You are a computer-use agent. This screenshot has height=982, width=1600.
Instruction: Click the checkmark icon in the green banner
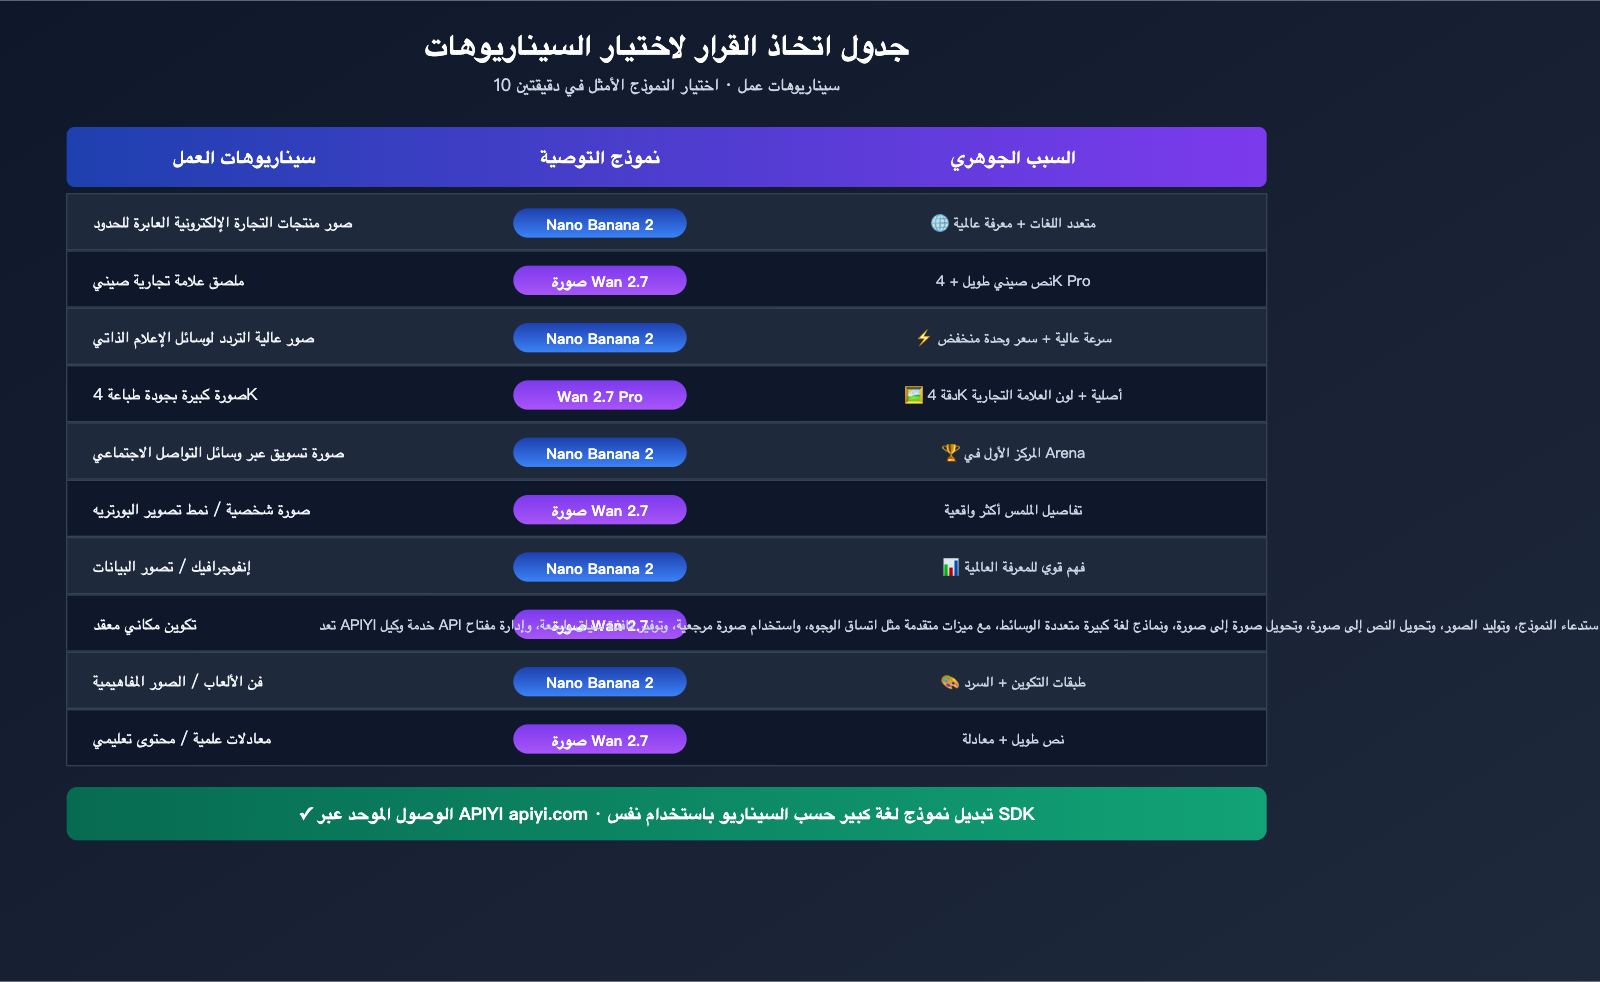[x=306, y=814]
